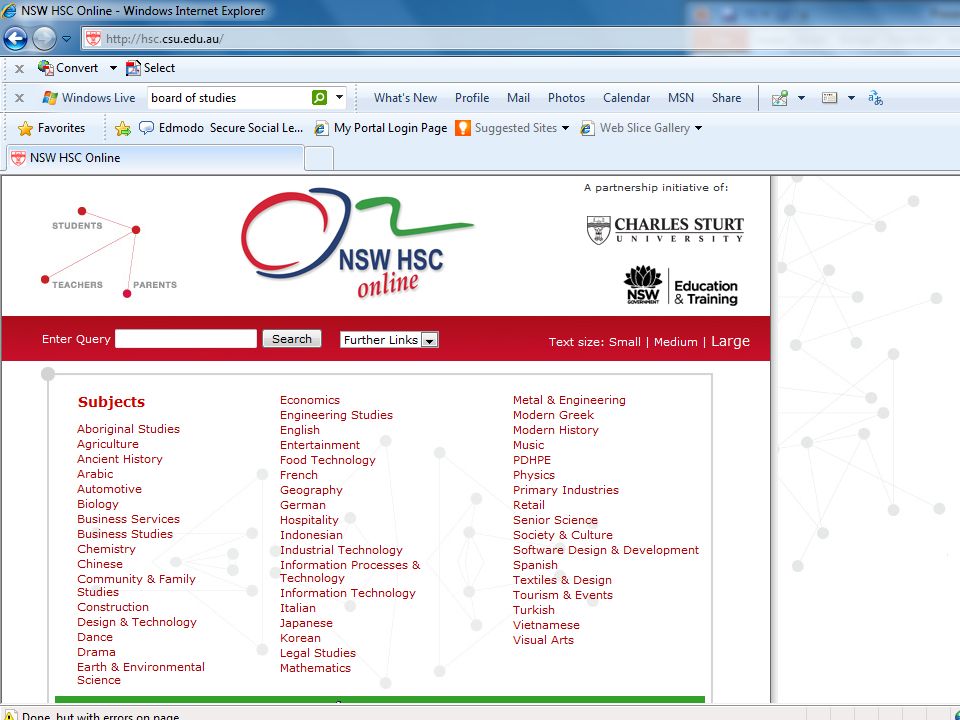This screenshot has height=720, width=960.
Task: Click the Charles Sturt University logo
Action: [x=665, y=230]
